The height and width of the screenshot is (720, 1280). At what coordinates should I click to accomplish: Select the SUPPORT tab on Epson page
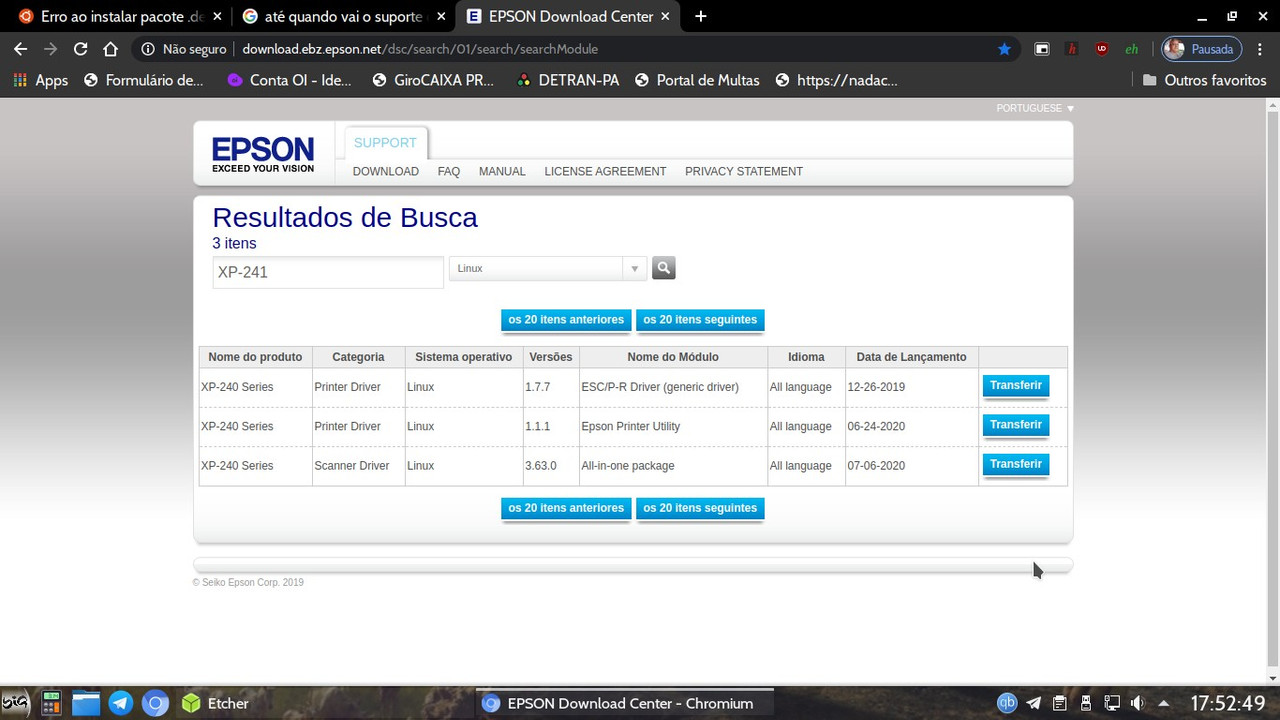(x=386, y=142)
